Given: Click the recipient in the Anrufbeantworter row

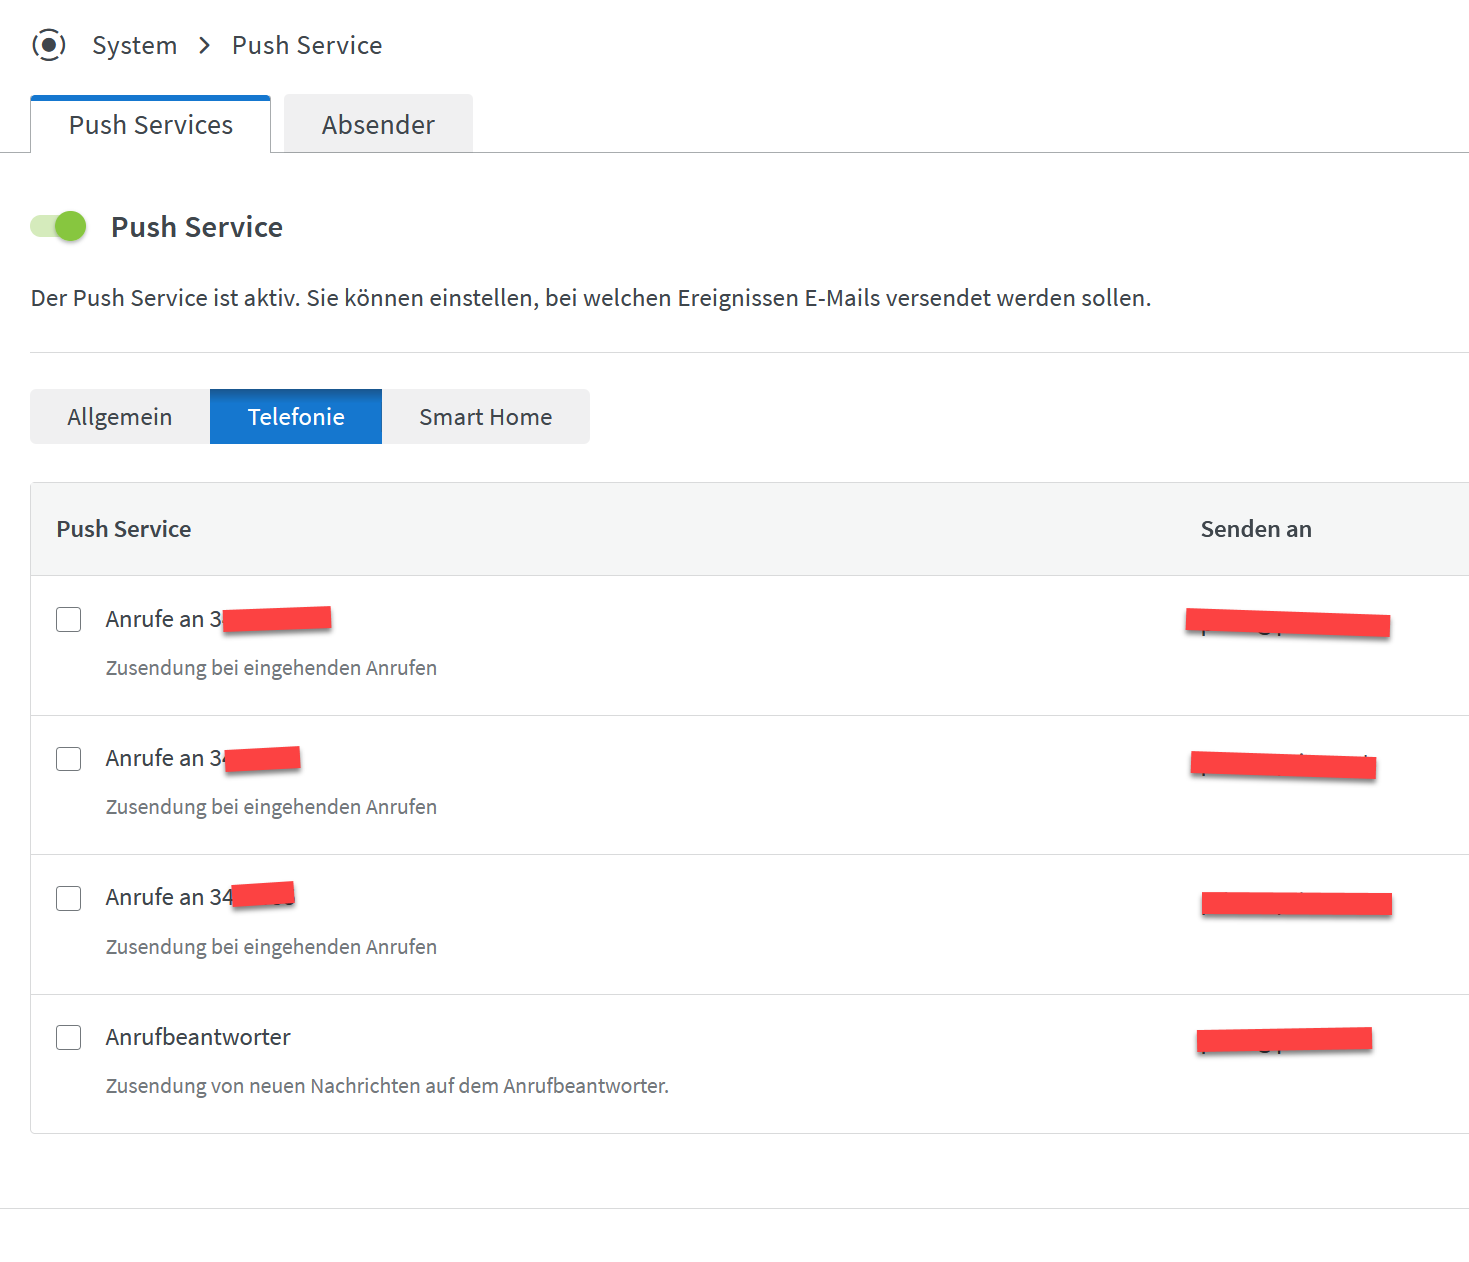Looking at the screenshot, I should [1284, 1040].
